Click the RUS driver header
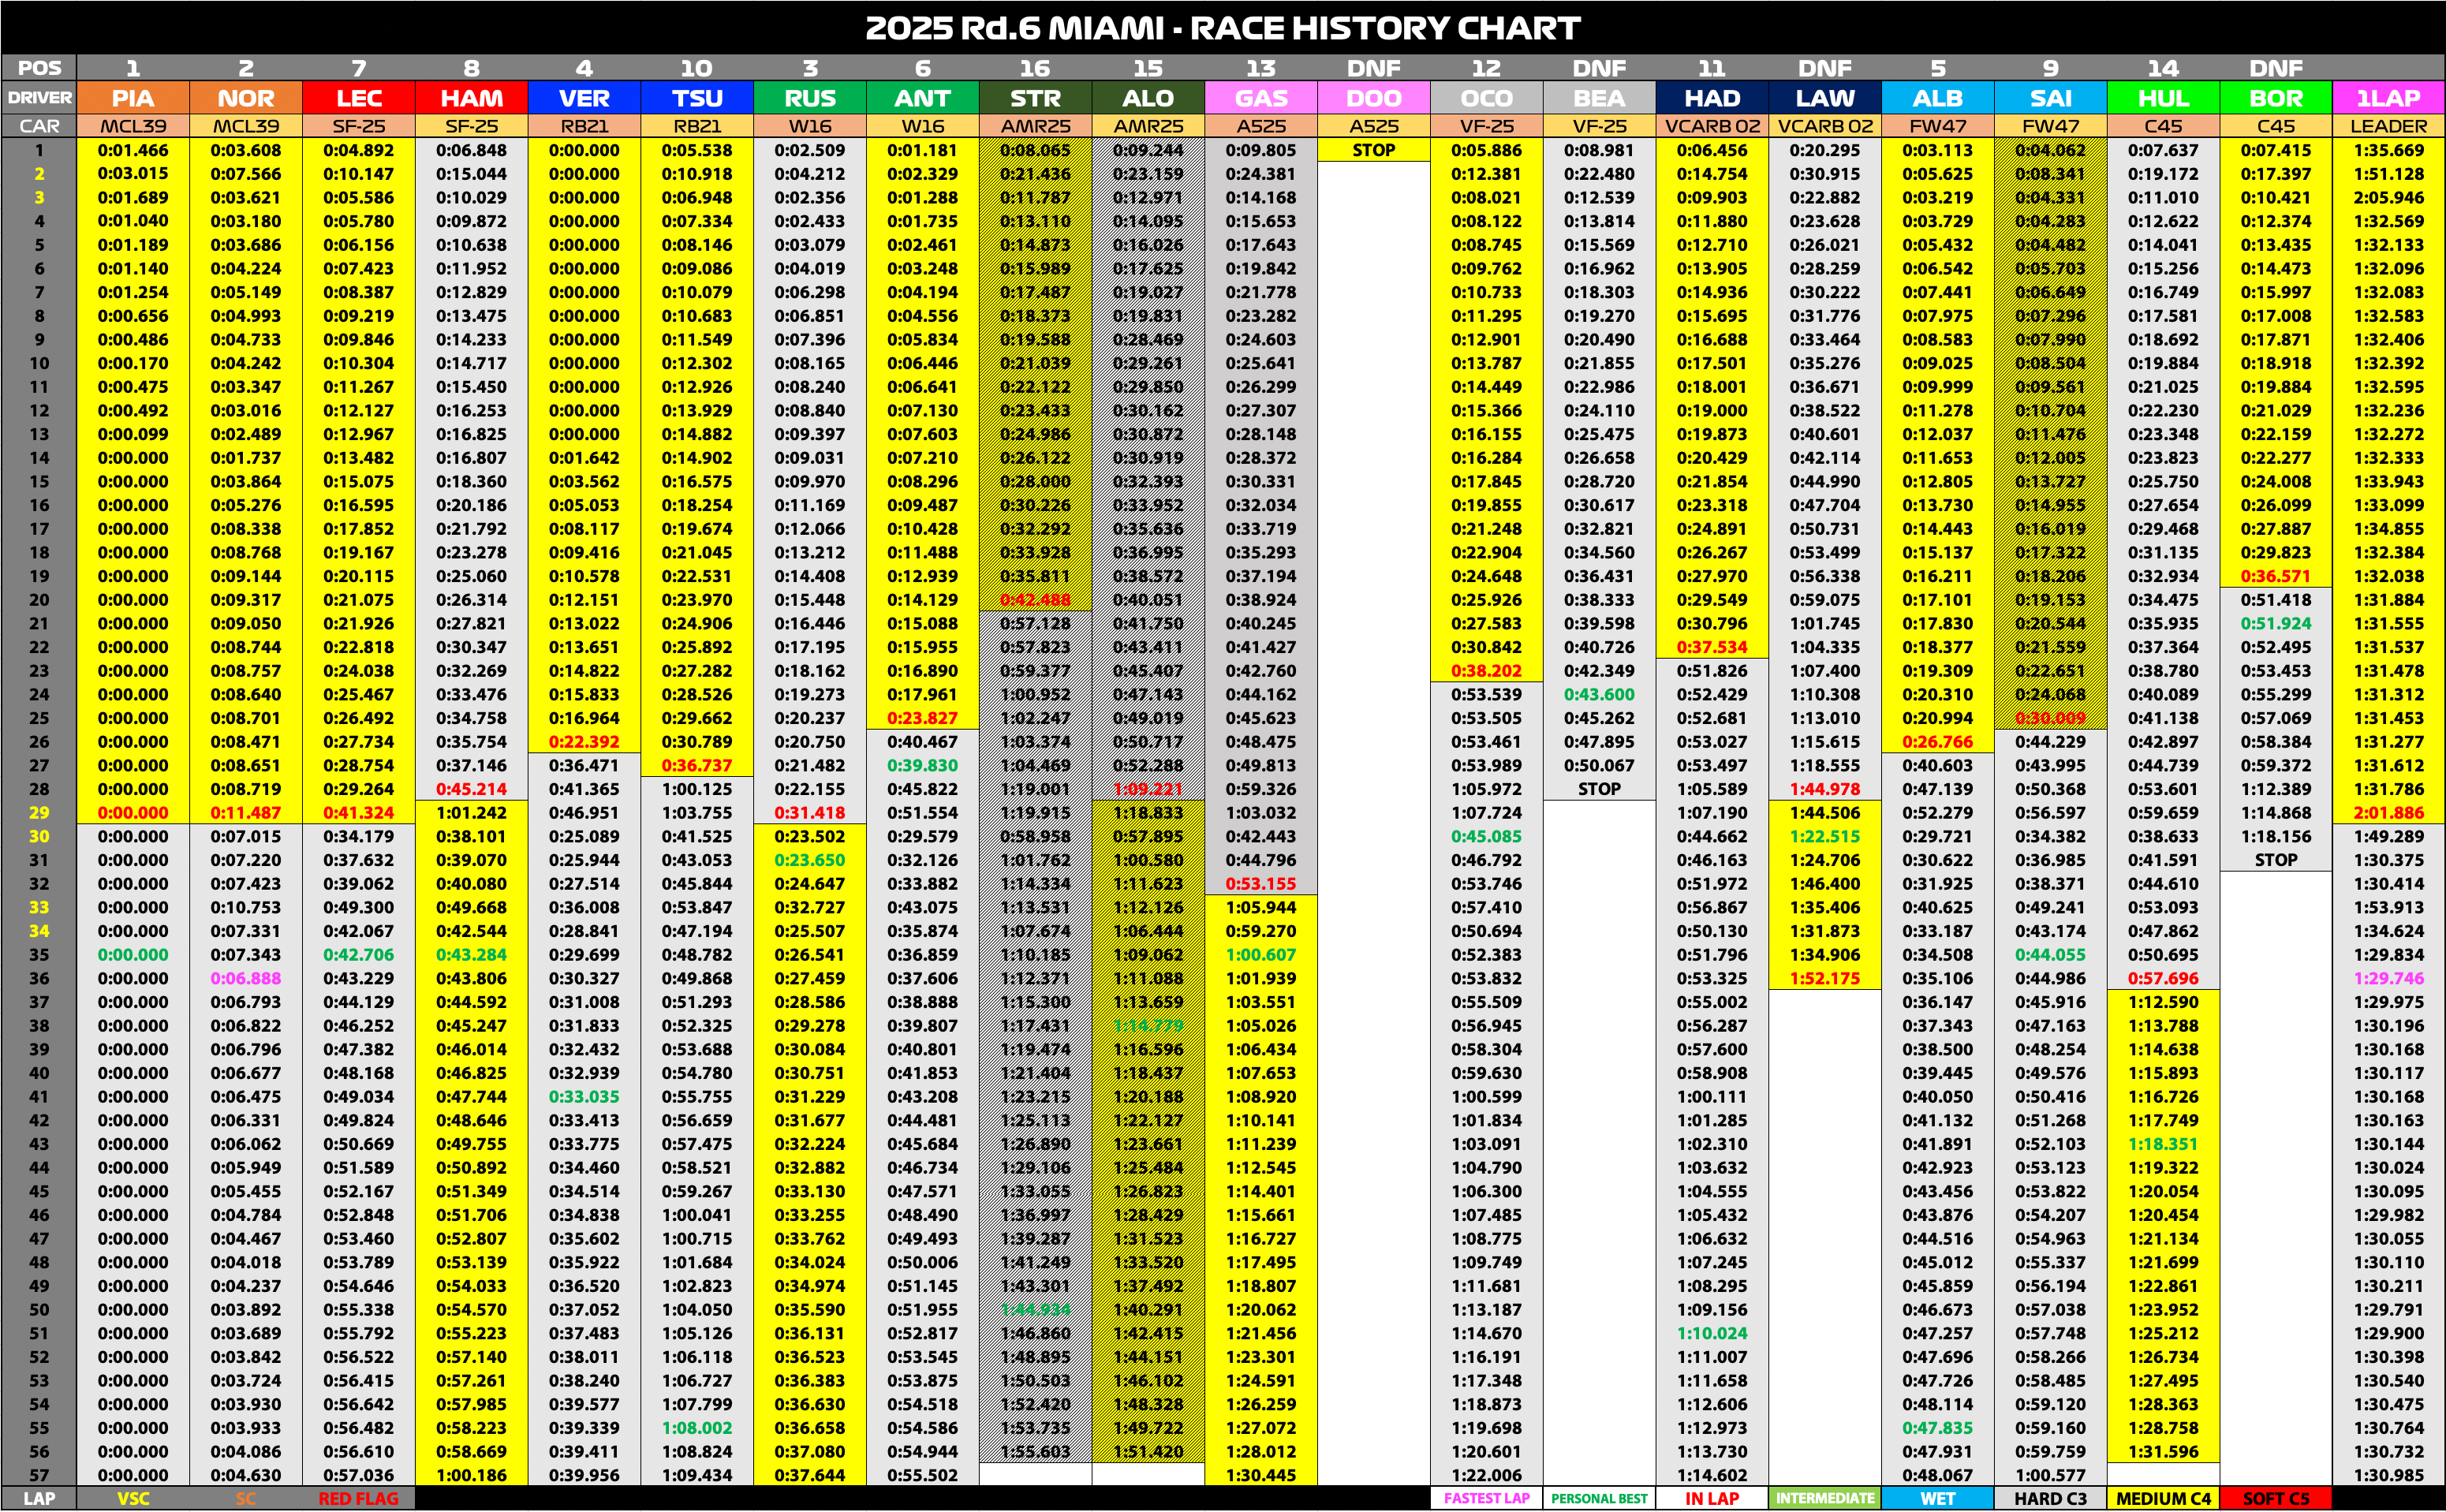Image resolution: width=2446 pixels, height=1512 pixels. 810,98
